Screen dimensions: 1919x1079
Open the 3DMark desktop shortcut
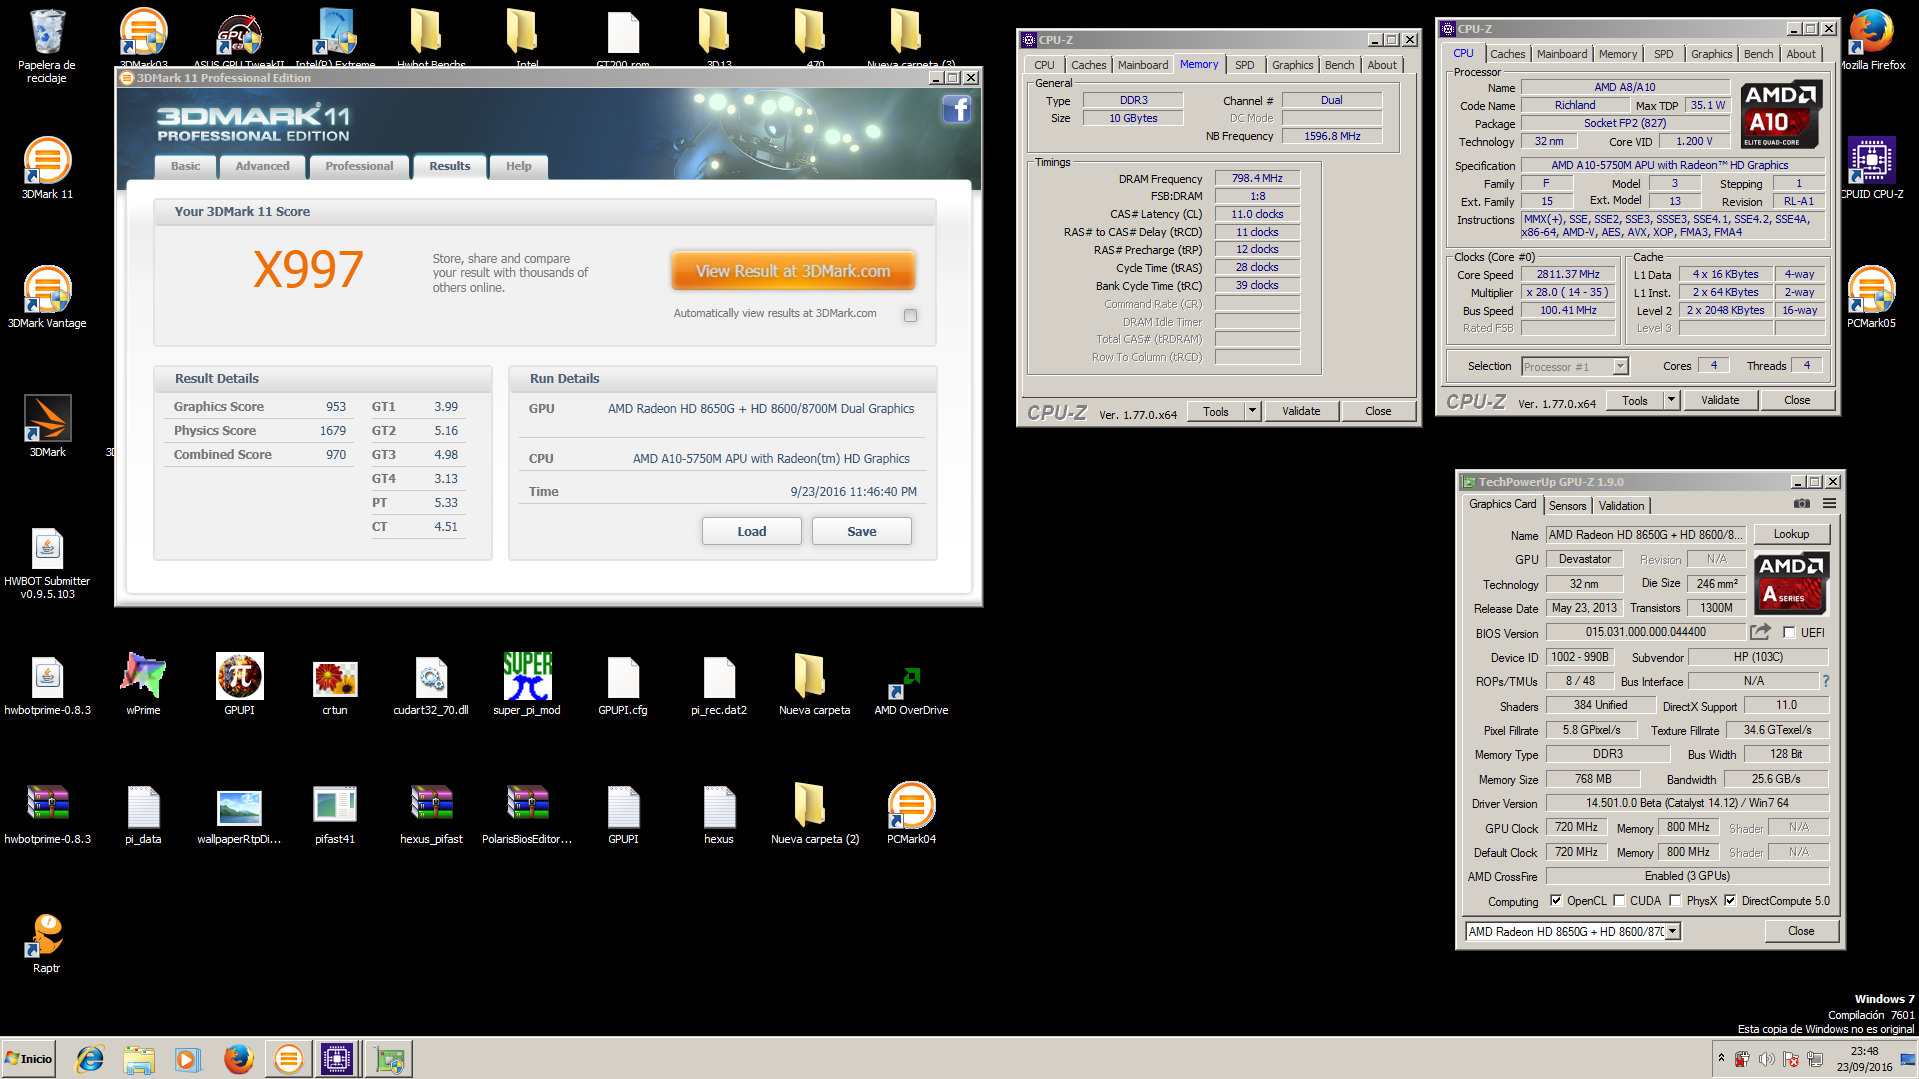click(x=47, y=426)
